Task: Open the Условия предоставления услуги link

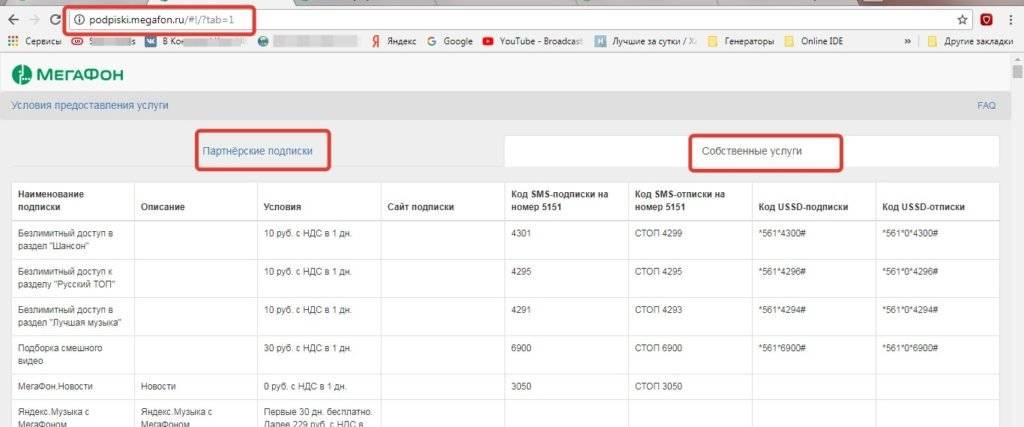Action: (90, 105)
